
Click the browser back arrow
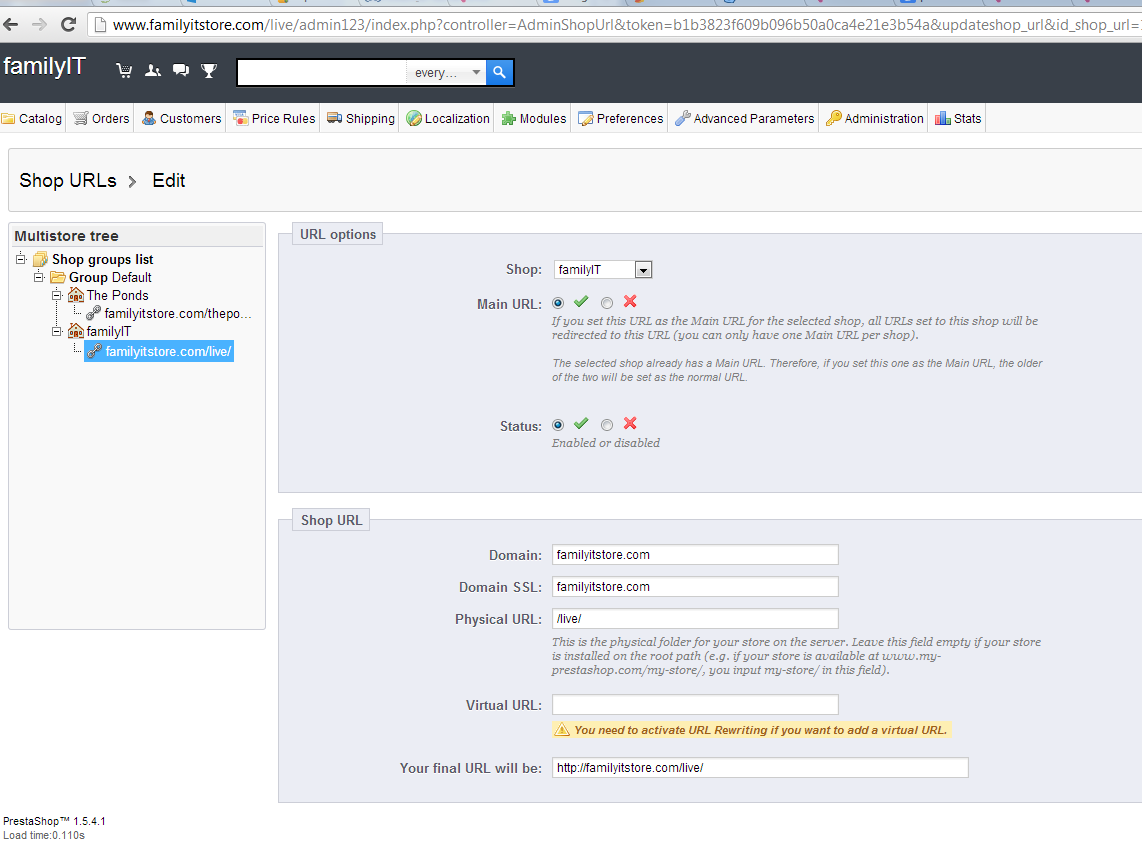(x=11, y=25)
